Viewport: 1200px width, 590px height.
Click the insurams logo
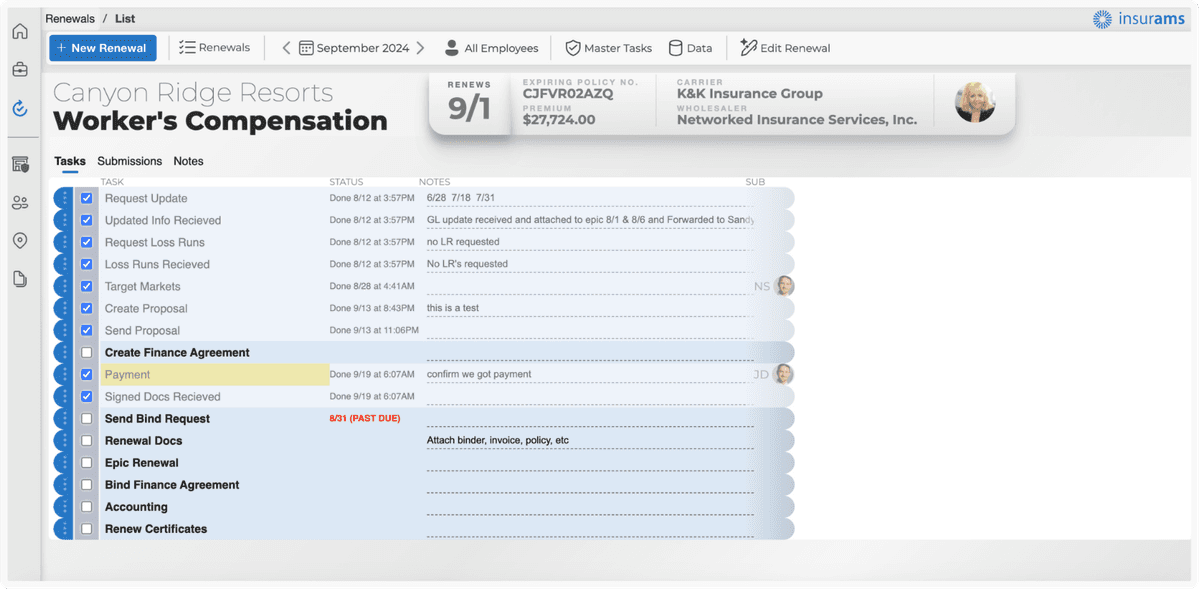(1138, 19)
